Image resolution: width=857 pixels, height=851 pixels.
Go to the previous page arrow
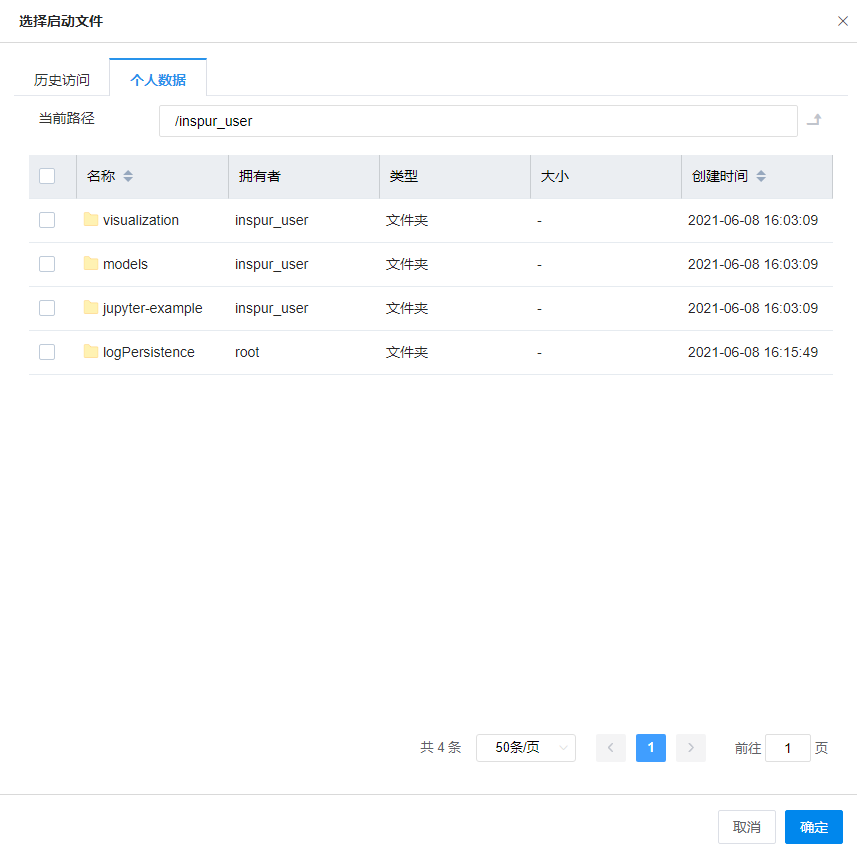coord(611,748)
